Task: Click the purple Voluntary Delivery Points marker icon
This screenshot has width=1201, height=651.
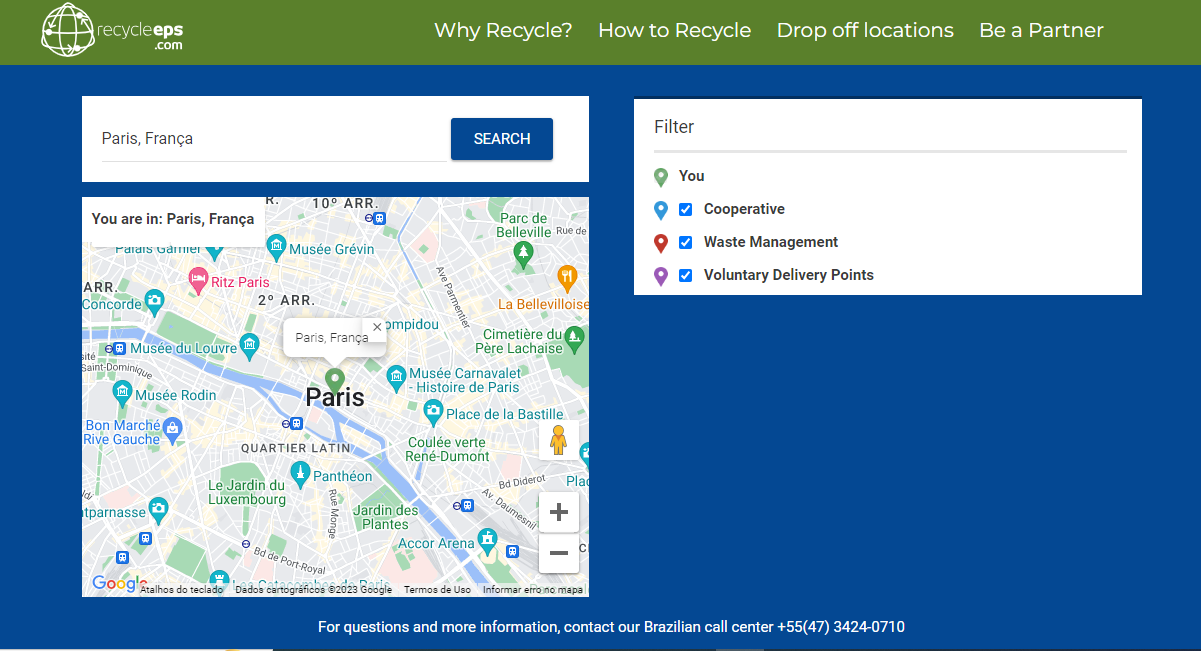Action: [x=661, y=275]
